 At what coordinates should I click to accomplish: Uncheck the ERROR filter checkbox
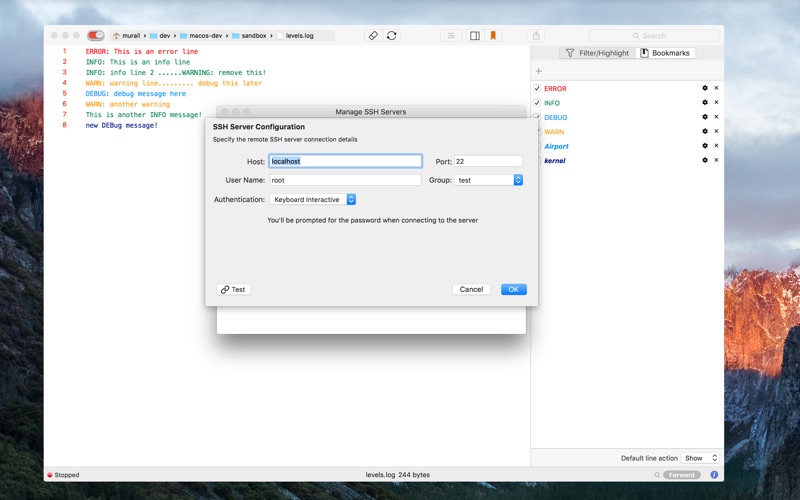(x=537, y=88)
